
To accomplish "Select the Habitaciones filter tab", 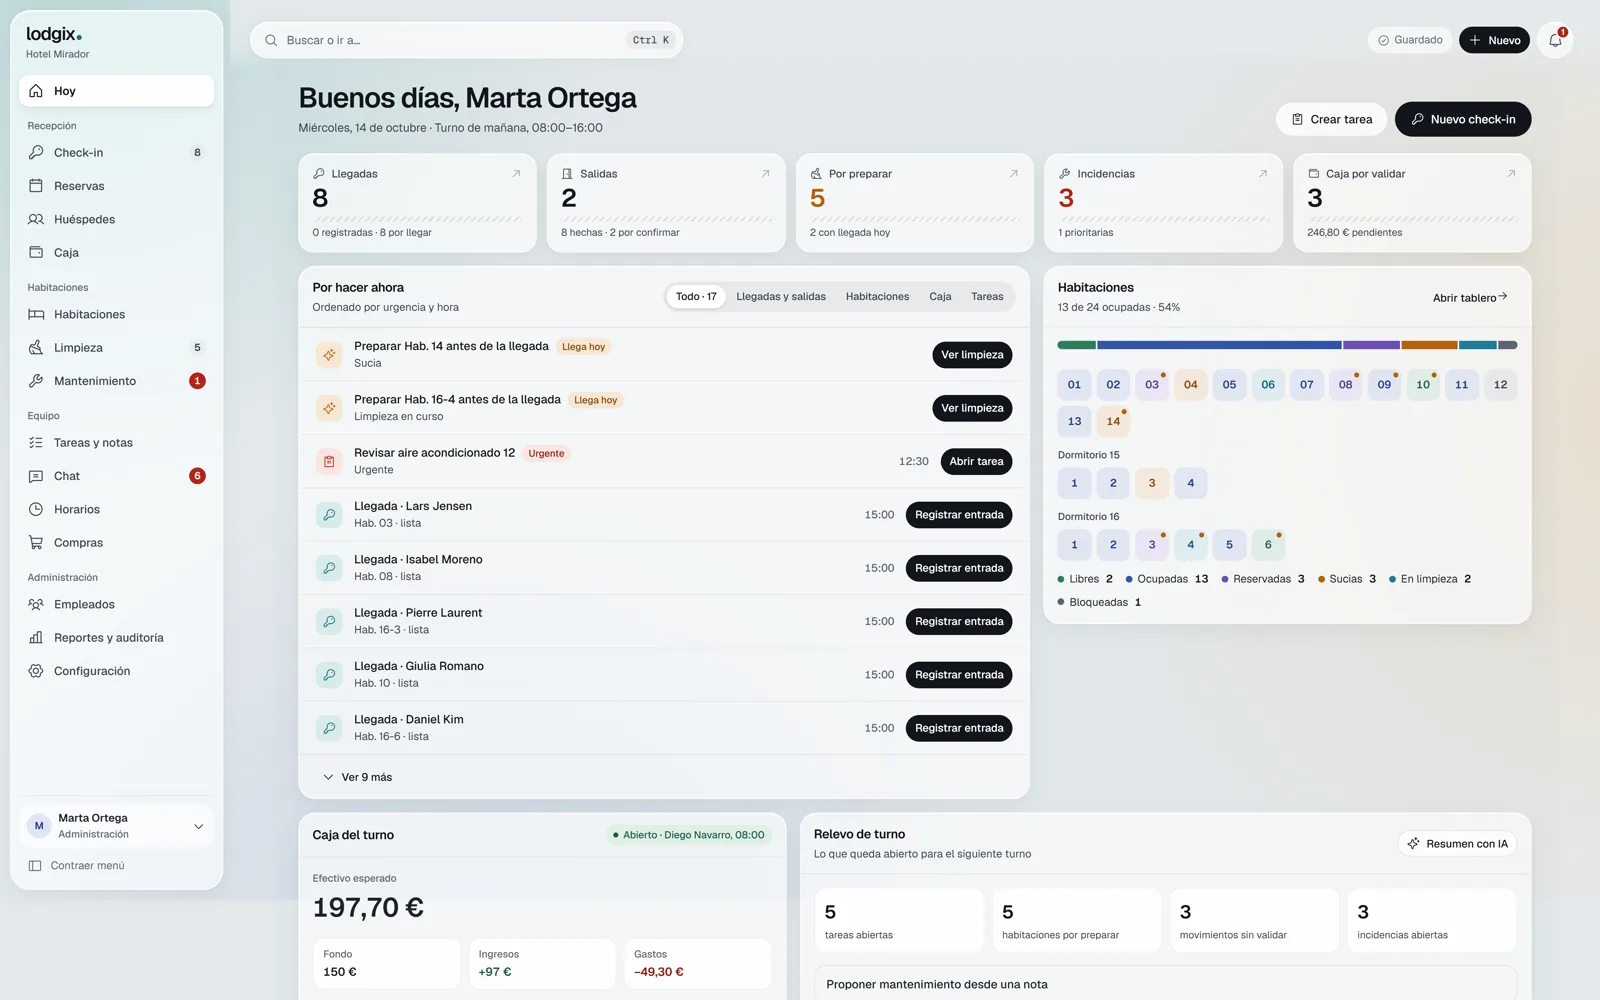I will click(x=877, y=297).
